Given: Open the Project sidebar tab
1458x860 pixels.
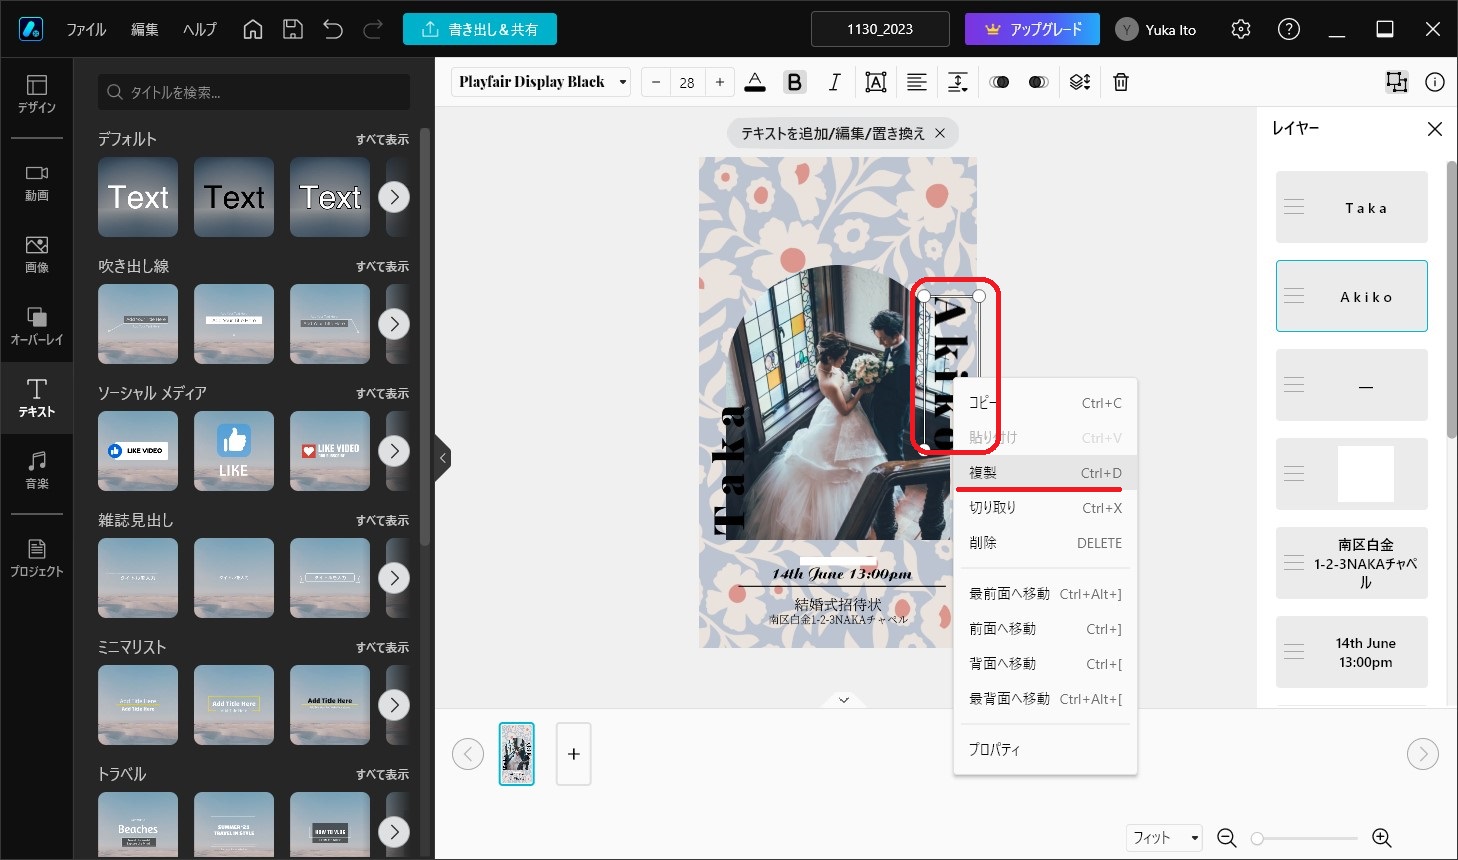Looking at the screenshot, I should pyautogui.click(x=37, y=559).
